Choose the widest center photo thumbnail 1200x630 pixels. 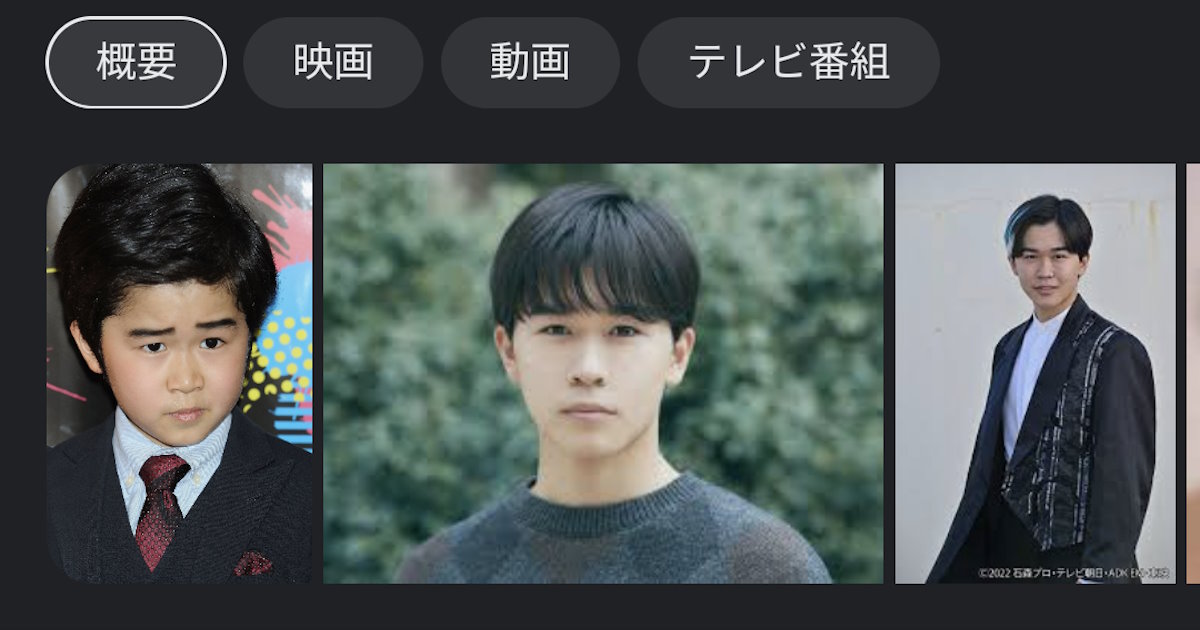603,373
